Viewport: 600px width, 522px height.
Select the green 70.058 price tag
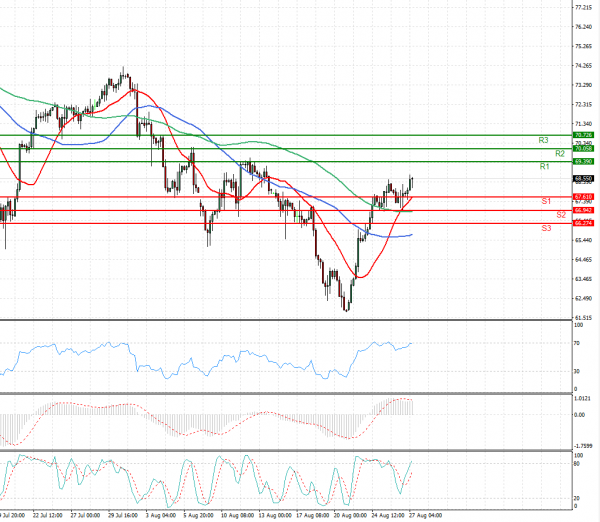pos(584,148)
